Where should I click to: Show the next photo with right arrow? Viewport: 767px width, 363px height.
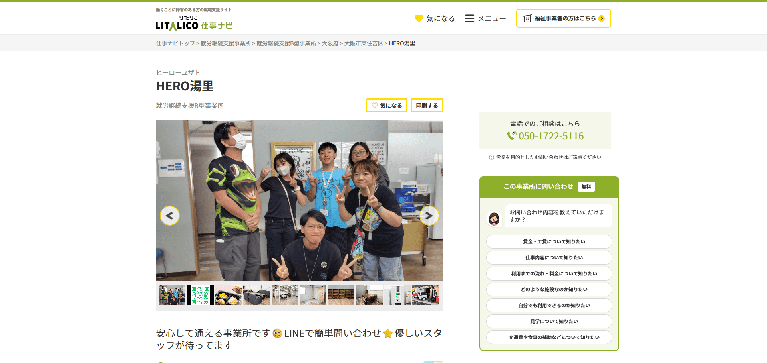click(x=429, y=215)
